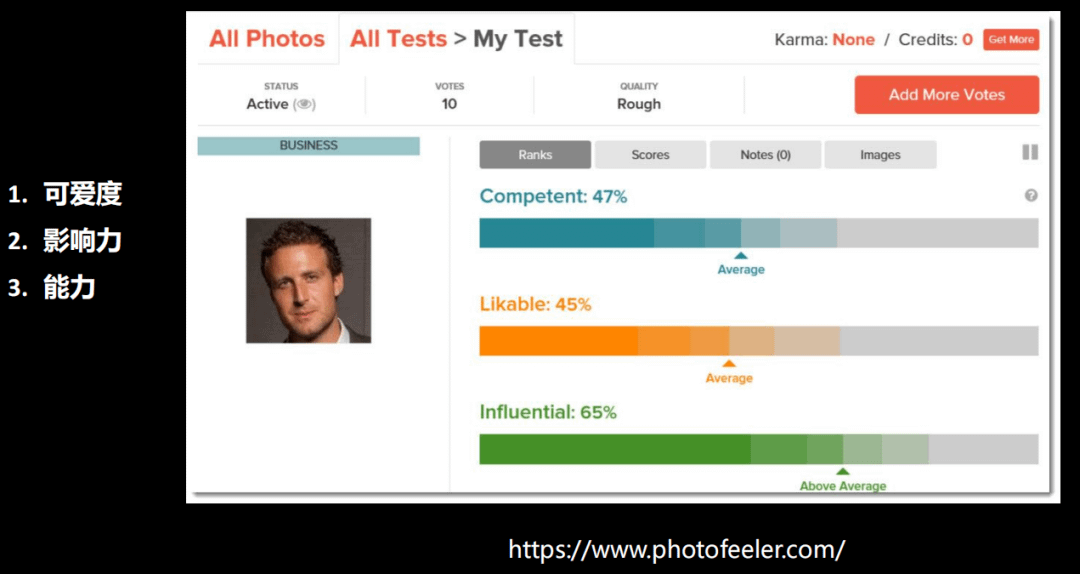Click the All Tests breadcrumb link

click(398, 39)
